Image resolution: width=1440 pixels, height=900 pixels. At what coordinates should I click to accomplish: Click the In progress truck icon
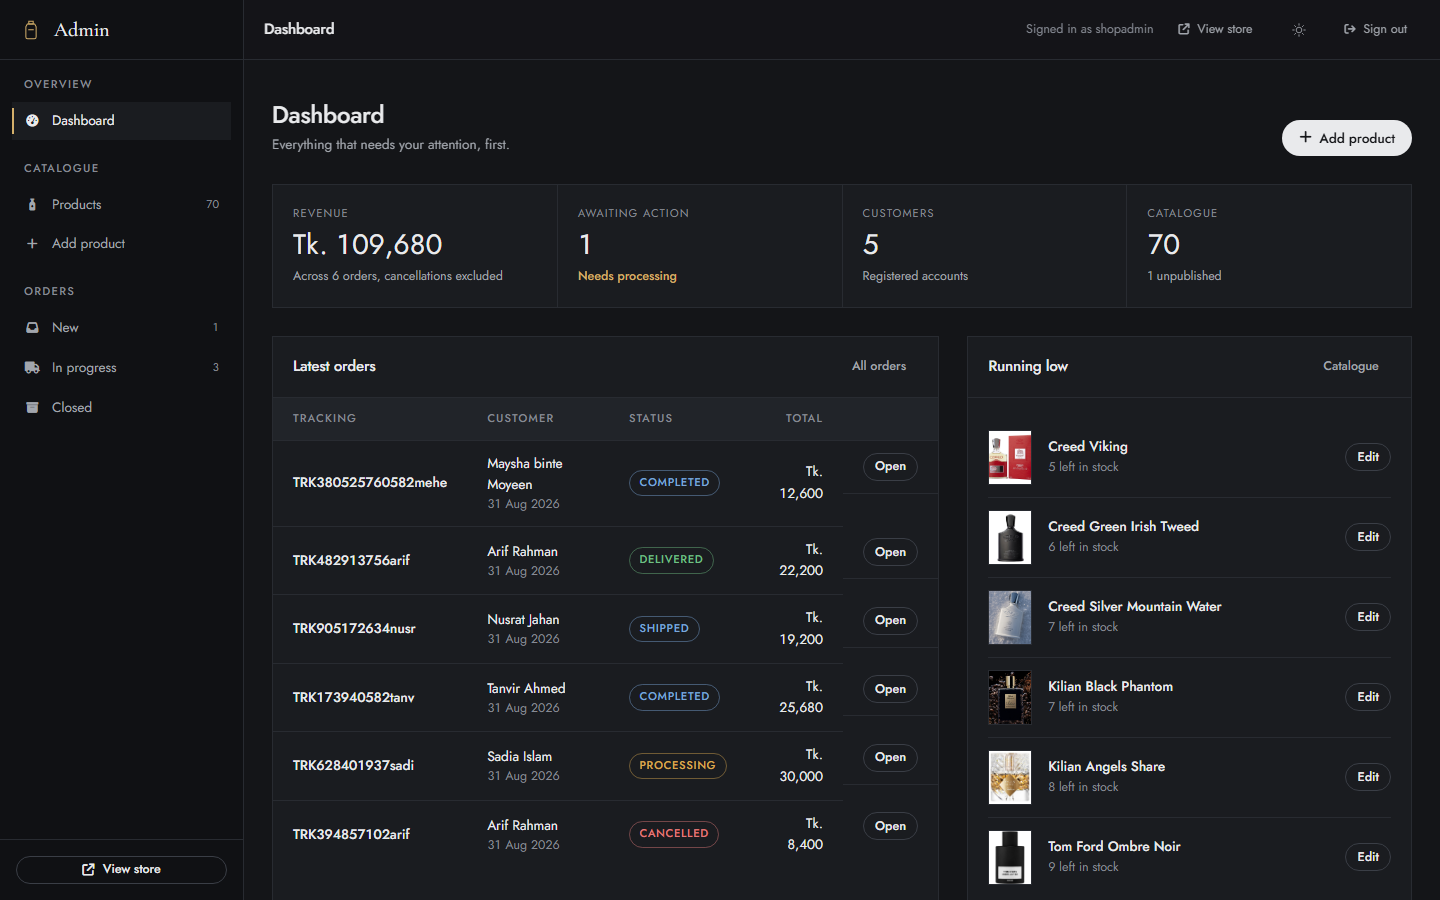click(32, 367)
